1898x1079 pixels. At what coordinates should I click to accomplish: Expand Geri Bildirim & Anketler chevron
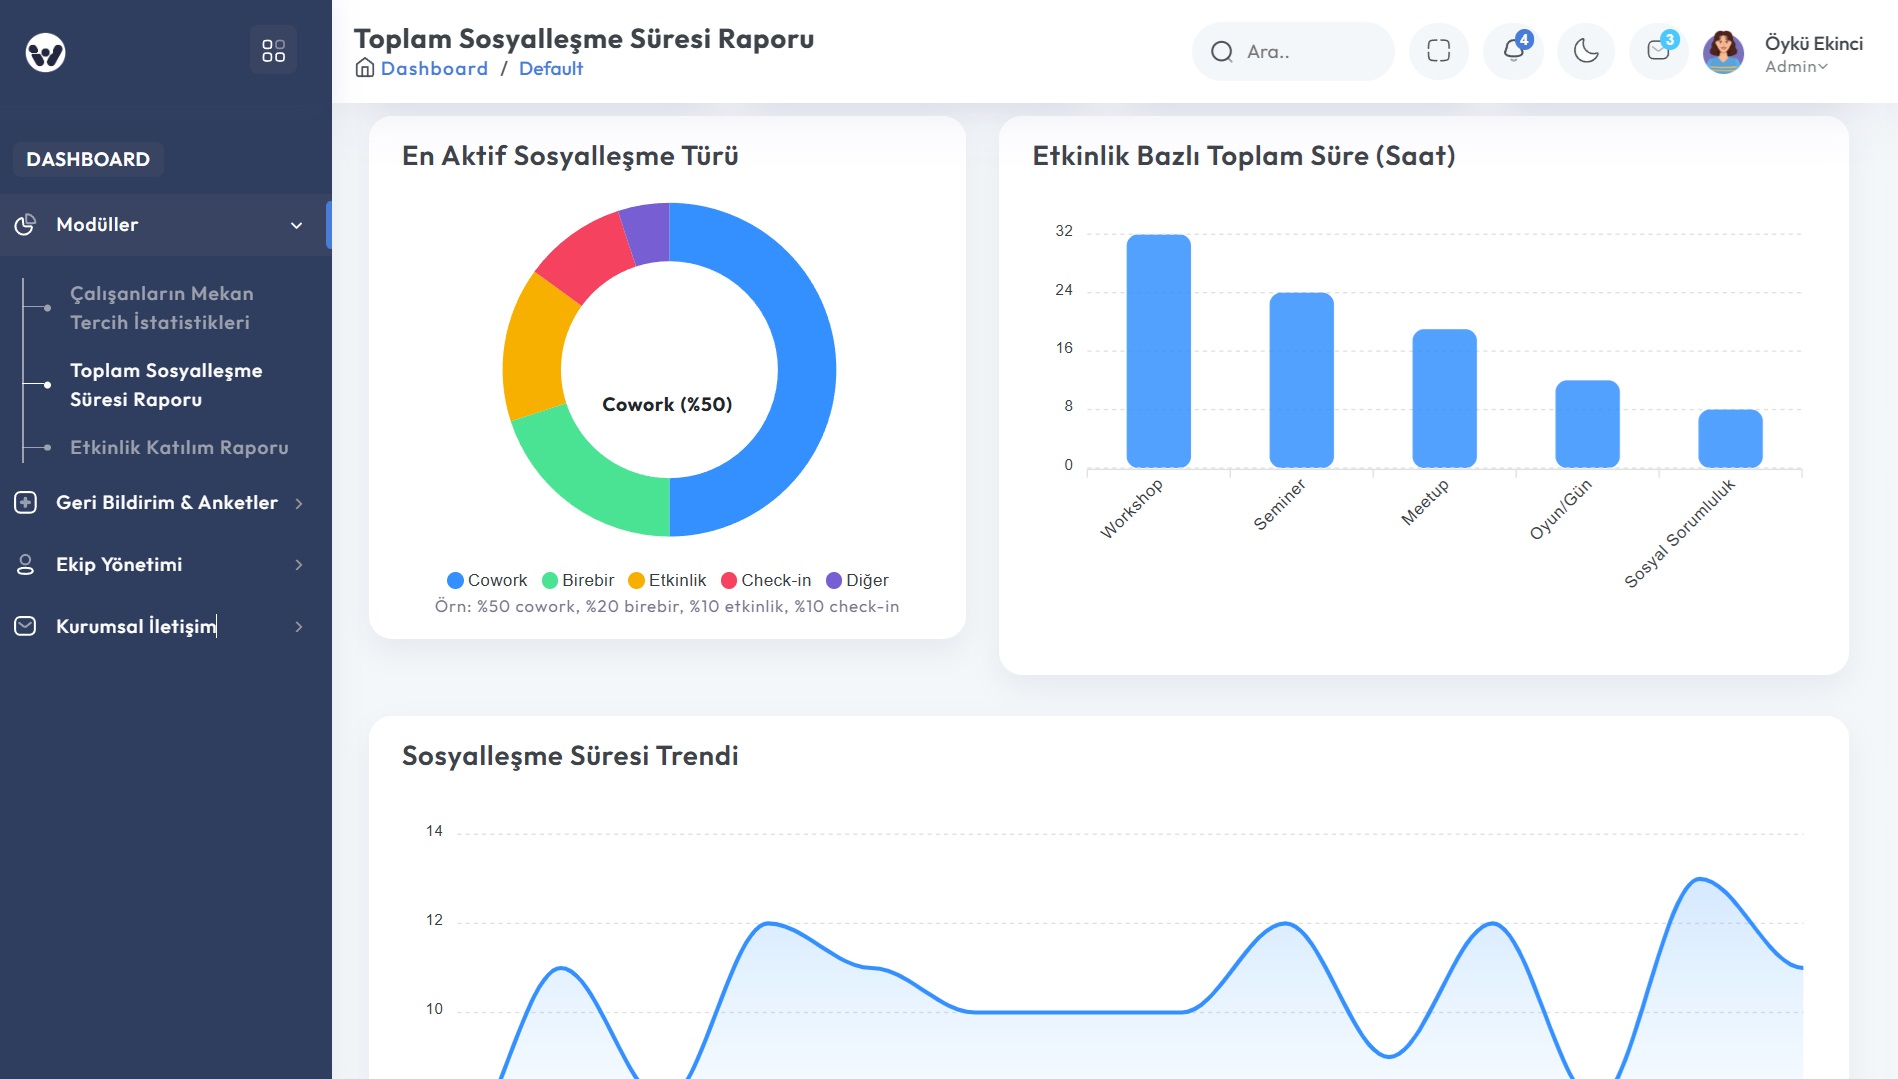[x=299, y=503]
